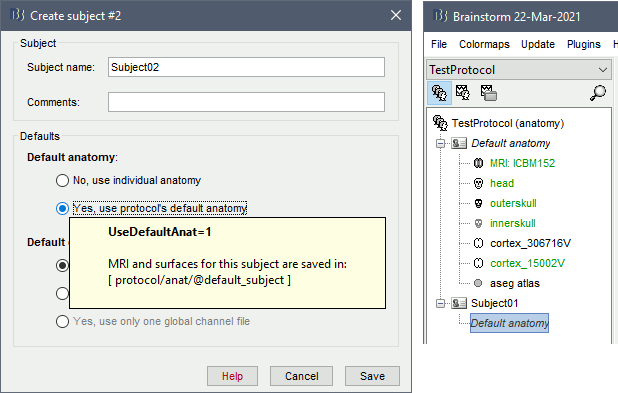Select the 'cortex_306716V' tree row text

[x=530, y=243]
